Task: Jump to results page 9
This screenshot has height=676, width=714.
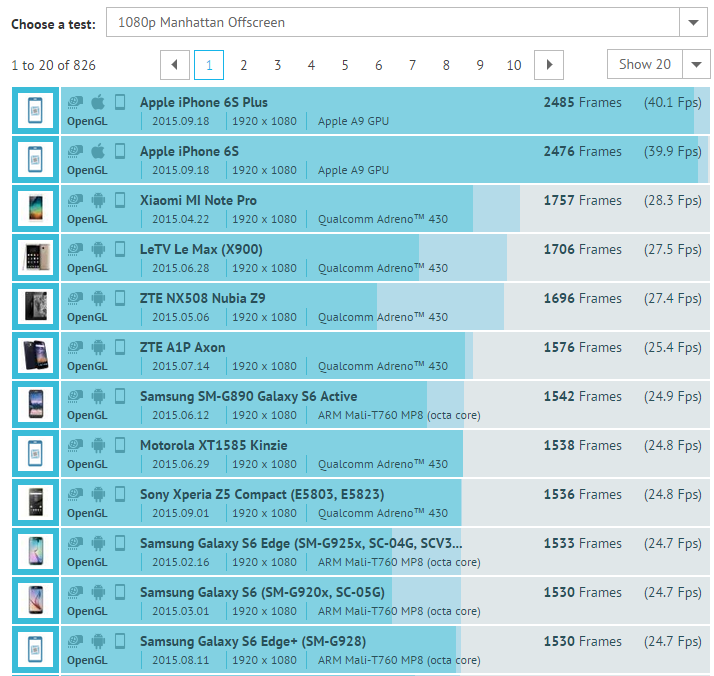Action: click(480, 65)
